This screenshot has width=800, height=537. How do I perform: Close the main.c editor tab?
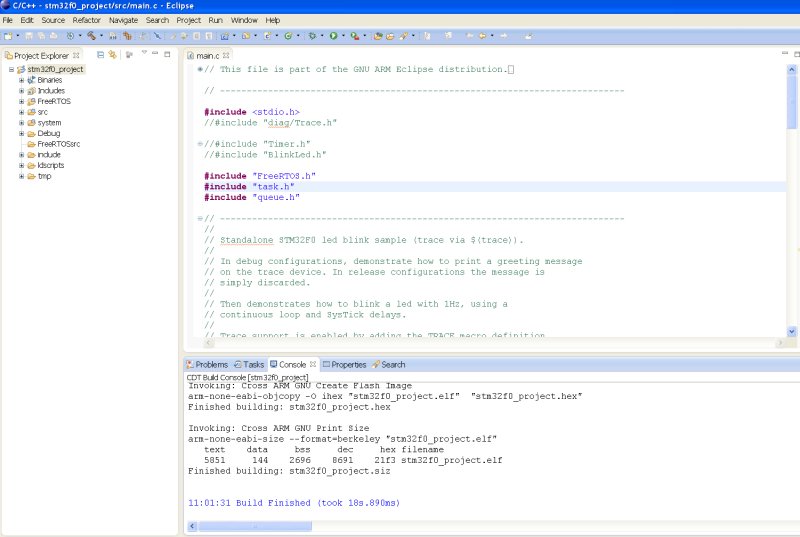(226, 56)
